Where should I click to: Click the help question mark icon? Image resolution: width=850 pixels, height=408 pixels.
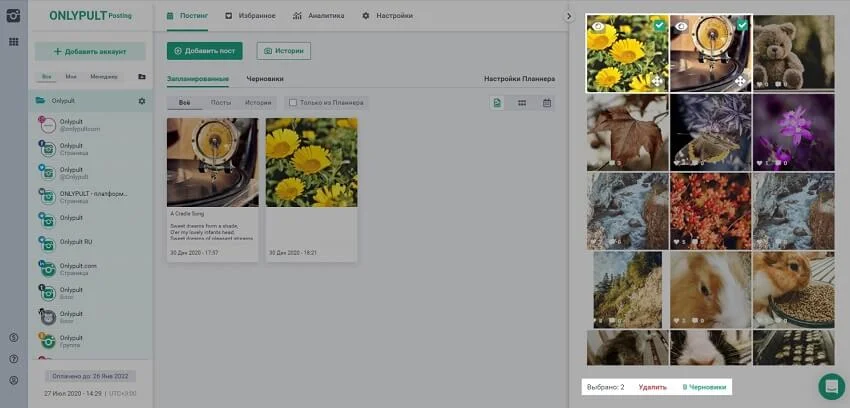tap(13, 359)
